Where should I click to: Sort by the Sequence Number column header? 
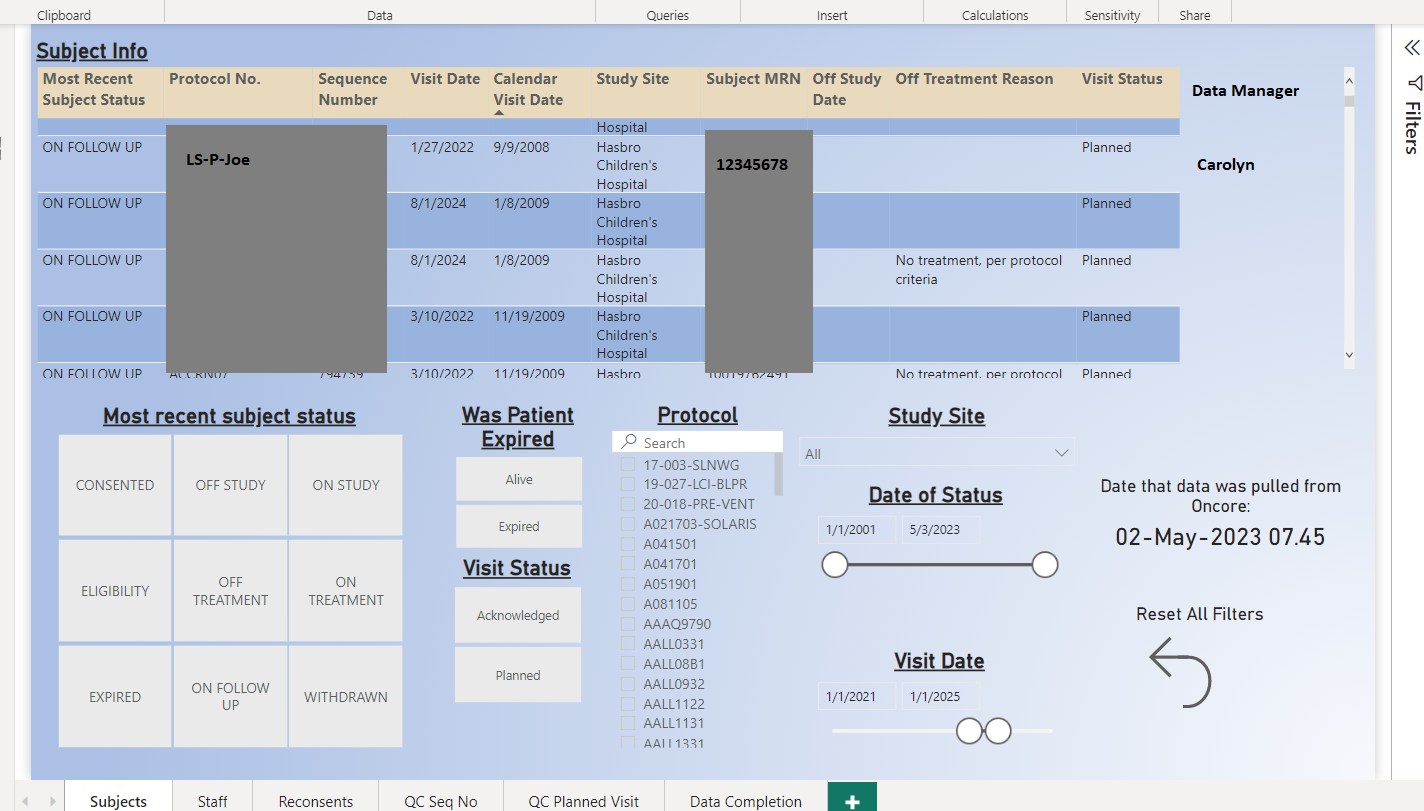pyautogui.click(x=352, y=89)
